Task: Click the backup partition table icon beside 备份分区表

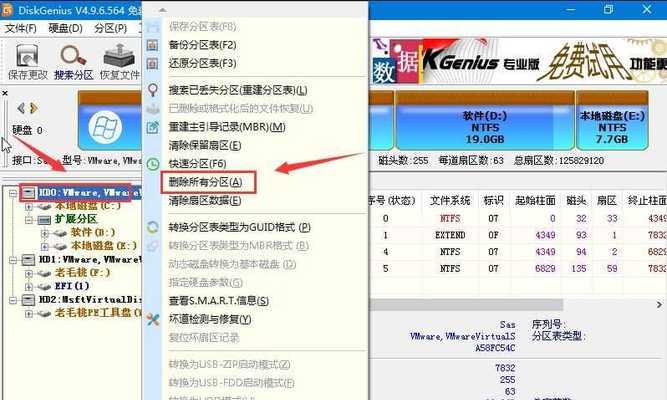Action: tap(152, 45)
